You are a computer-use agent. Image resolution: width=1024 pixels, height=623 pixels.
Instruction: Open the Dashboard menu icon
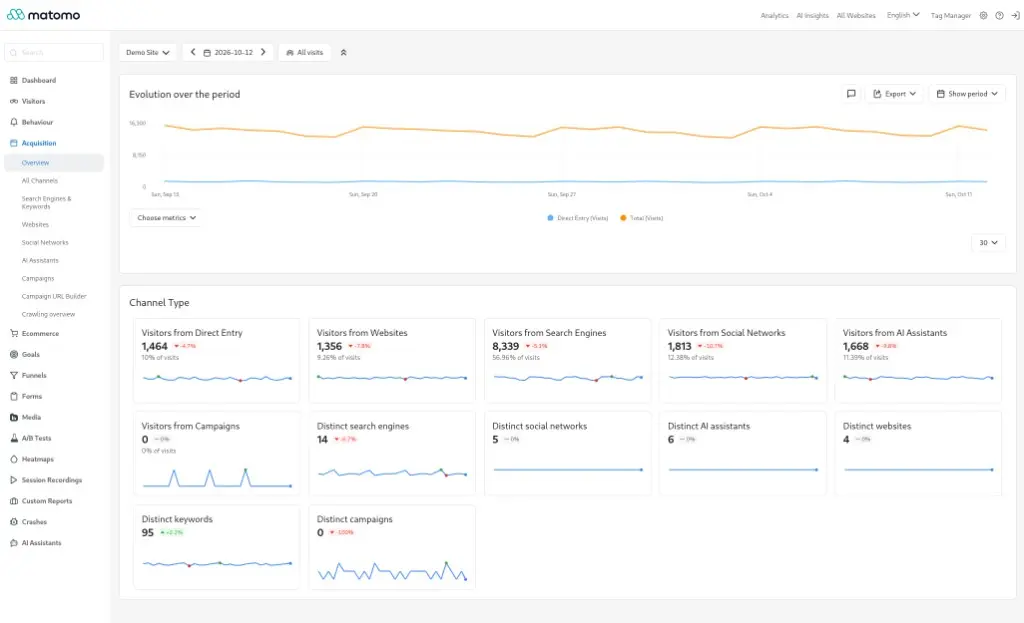click(x=14, y=80)
